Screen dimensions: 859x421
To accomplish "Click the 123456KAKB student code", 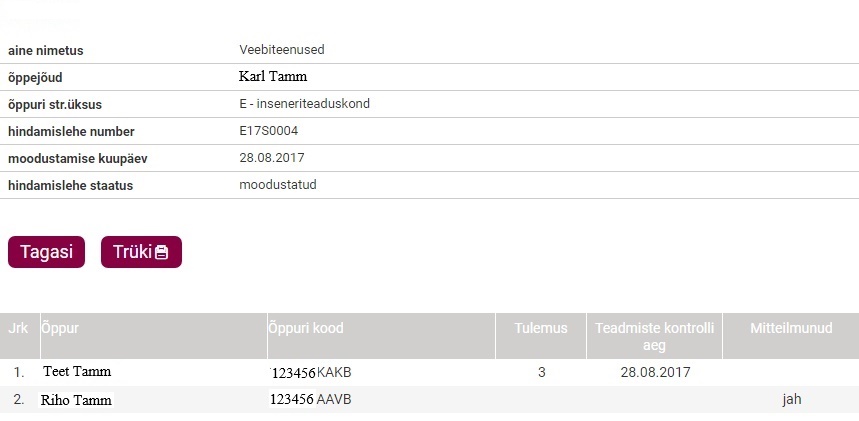I will pyautogui.click(x=311, y=373).
